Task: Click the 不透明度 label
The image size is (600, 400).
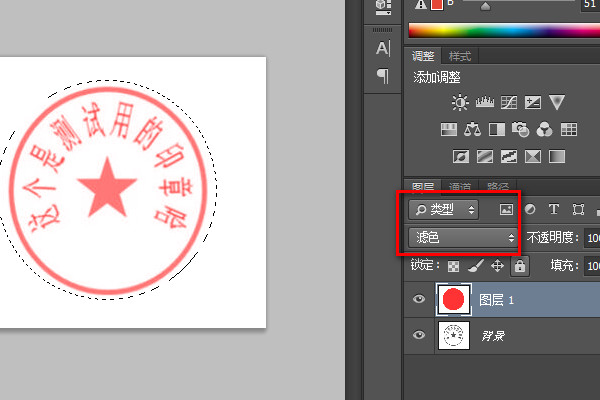Action: click(x=553, y=238)
